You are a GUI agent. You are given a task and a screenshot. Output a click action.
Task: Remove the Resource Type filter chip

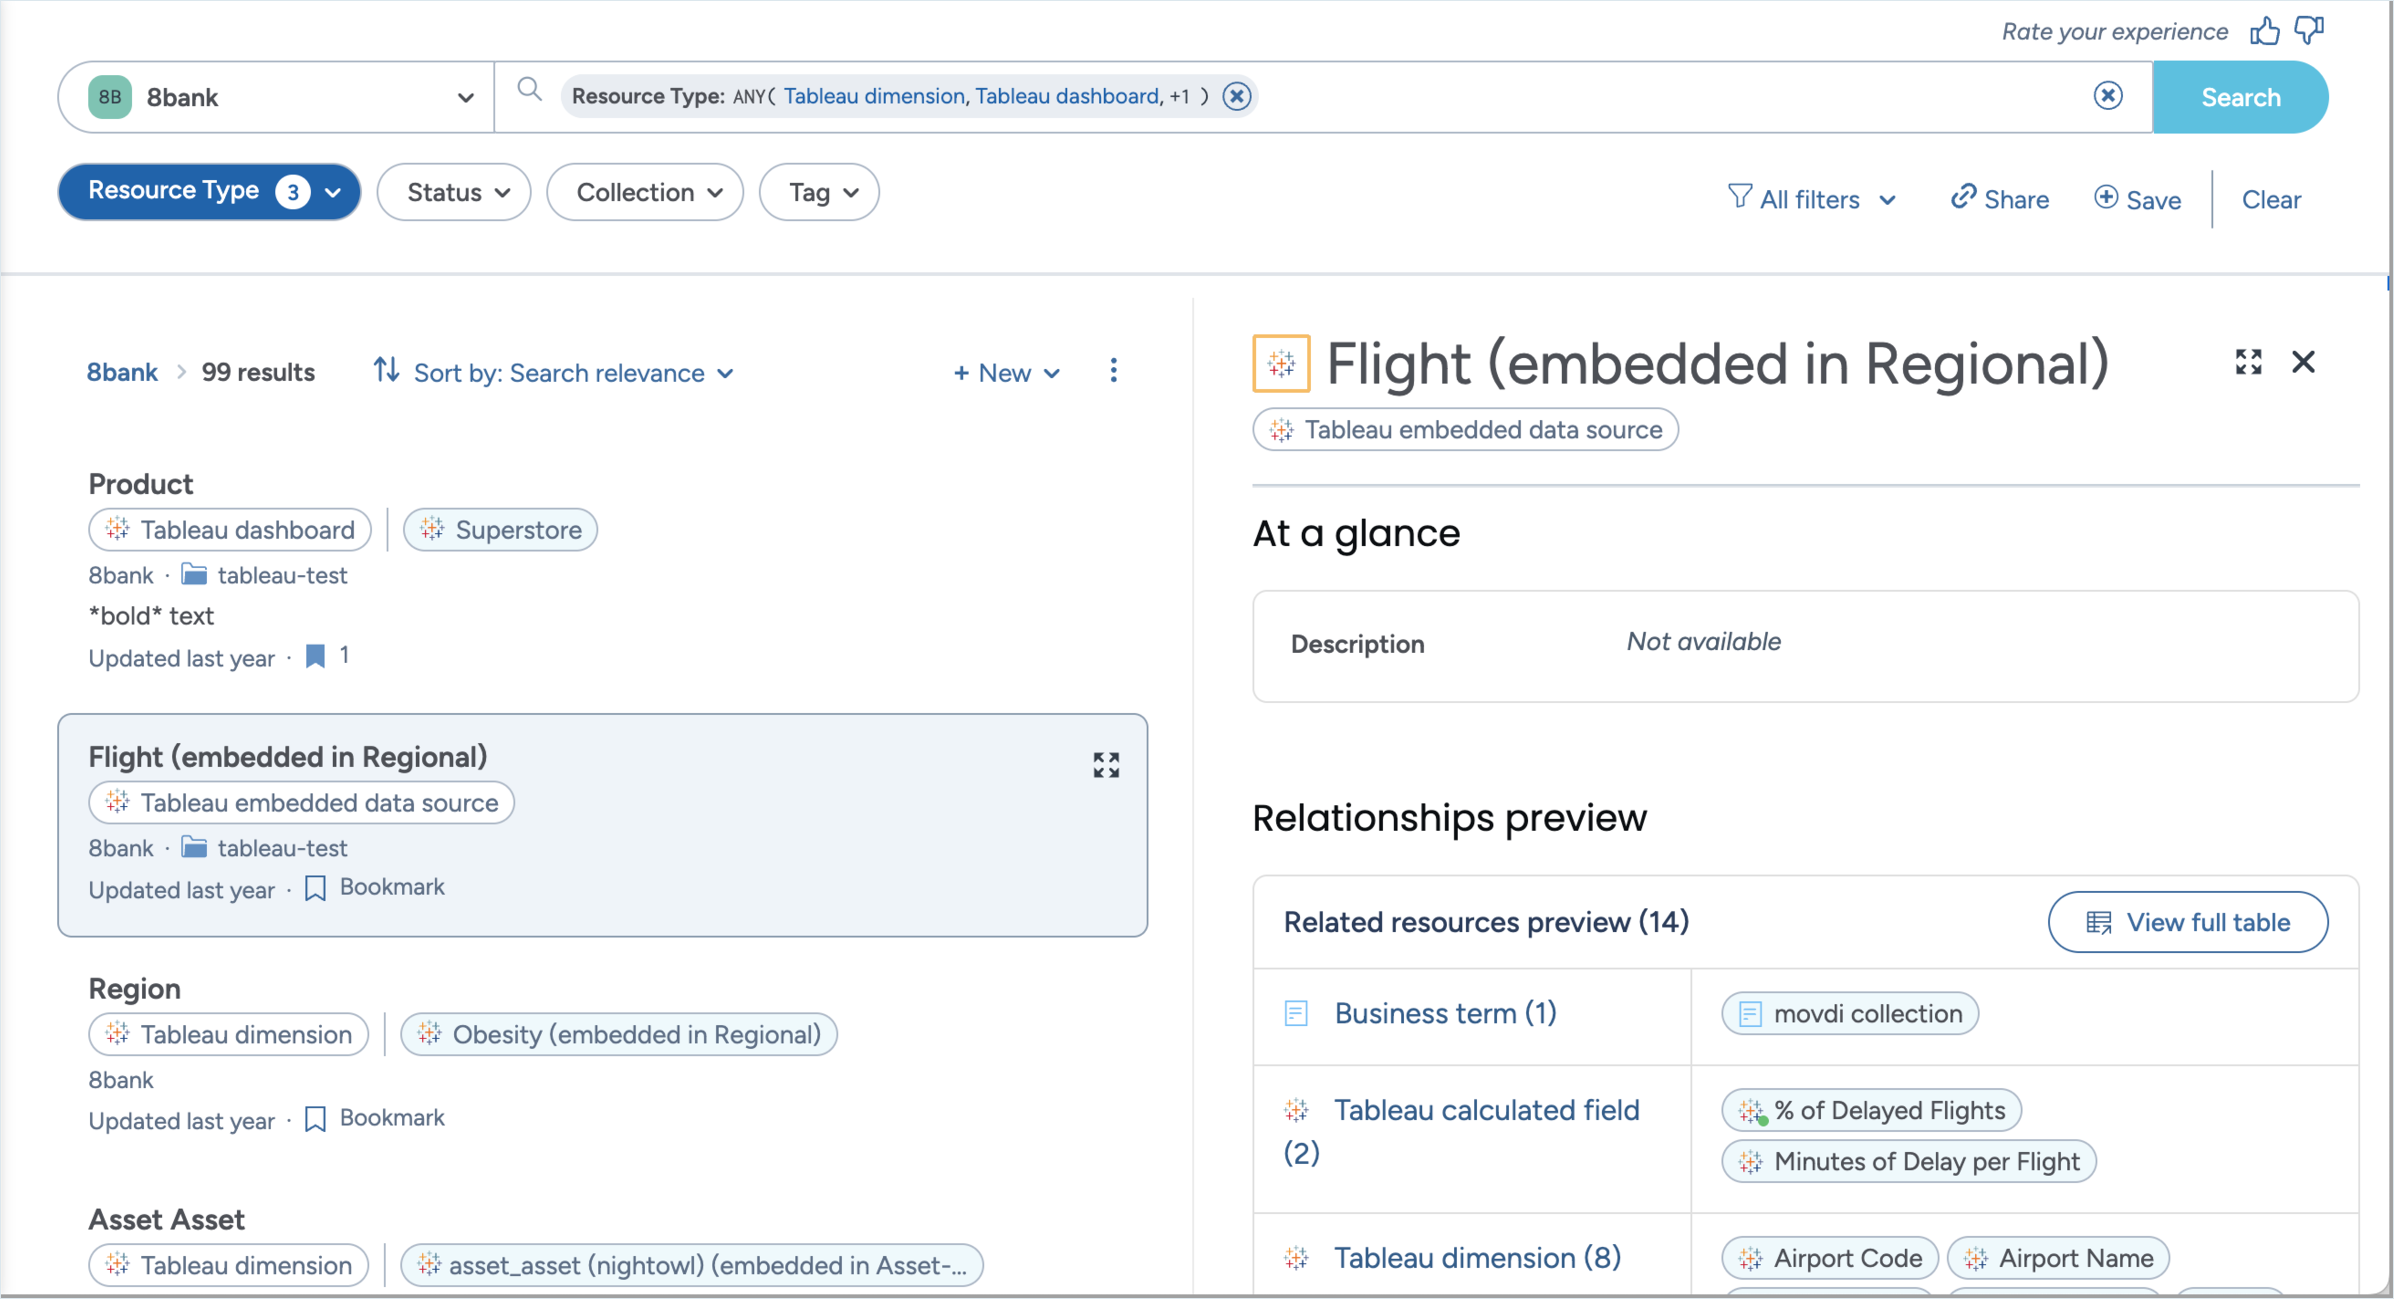point(1237,96)
